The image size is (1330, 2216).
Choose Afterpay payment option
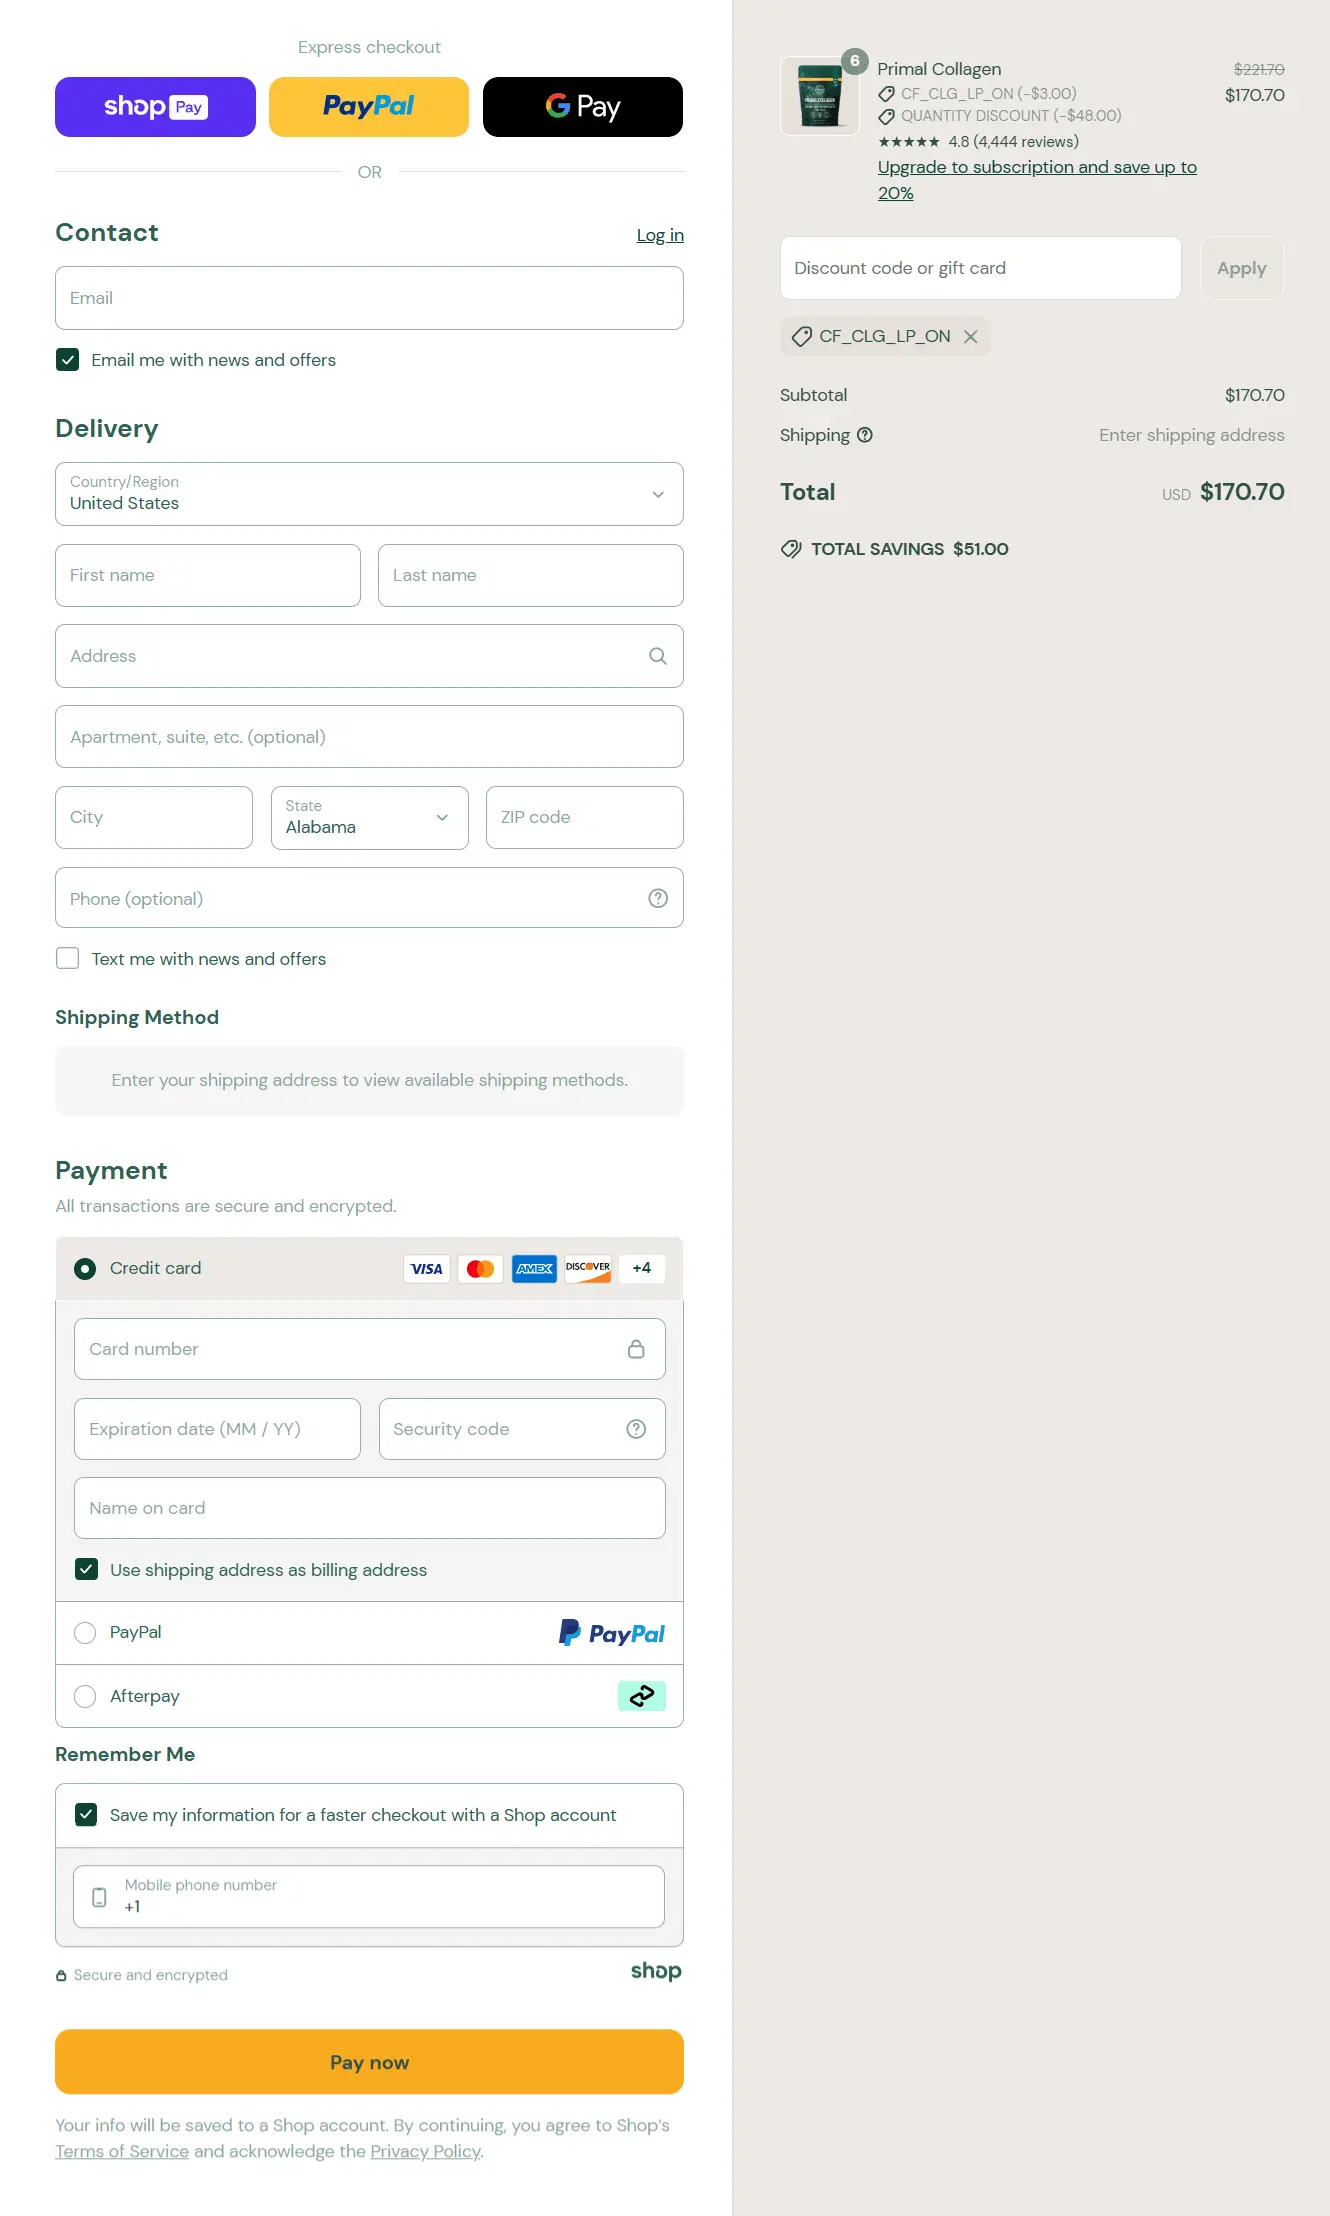(x=85, y=1696)
